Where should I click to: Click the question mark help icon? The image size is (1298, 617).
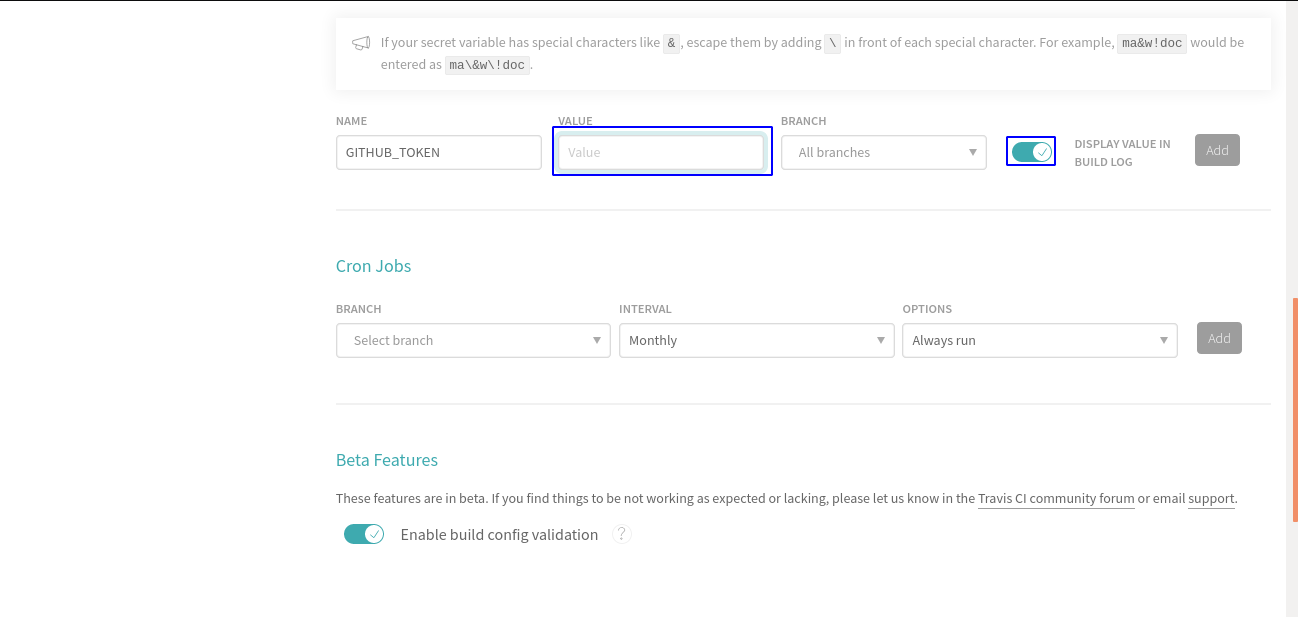622,534
